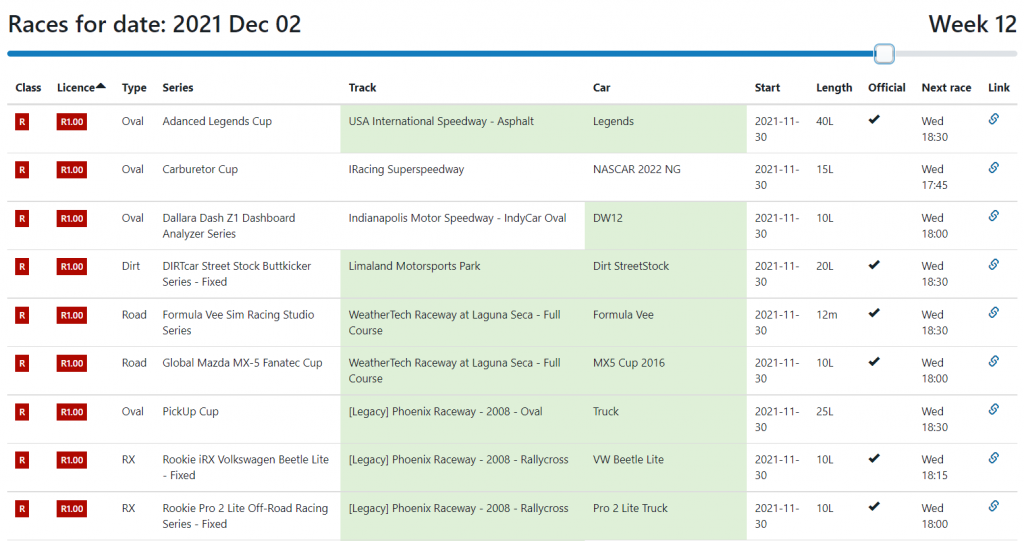The width and height of the screenshot is (1024, 541).
Task: Click official checkmark for Formula Vee series
Action: (874, 313)
